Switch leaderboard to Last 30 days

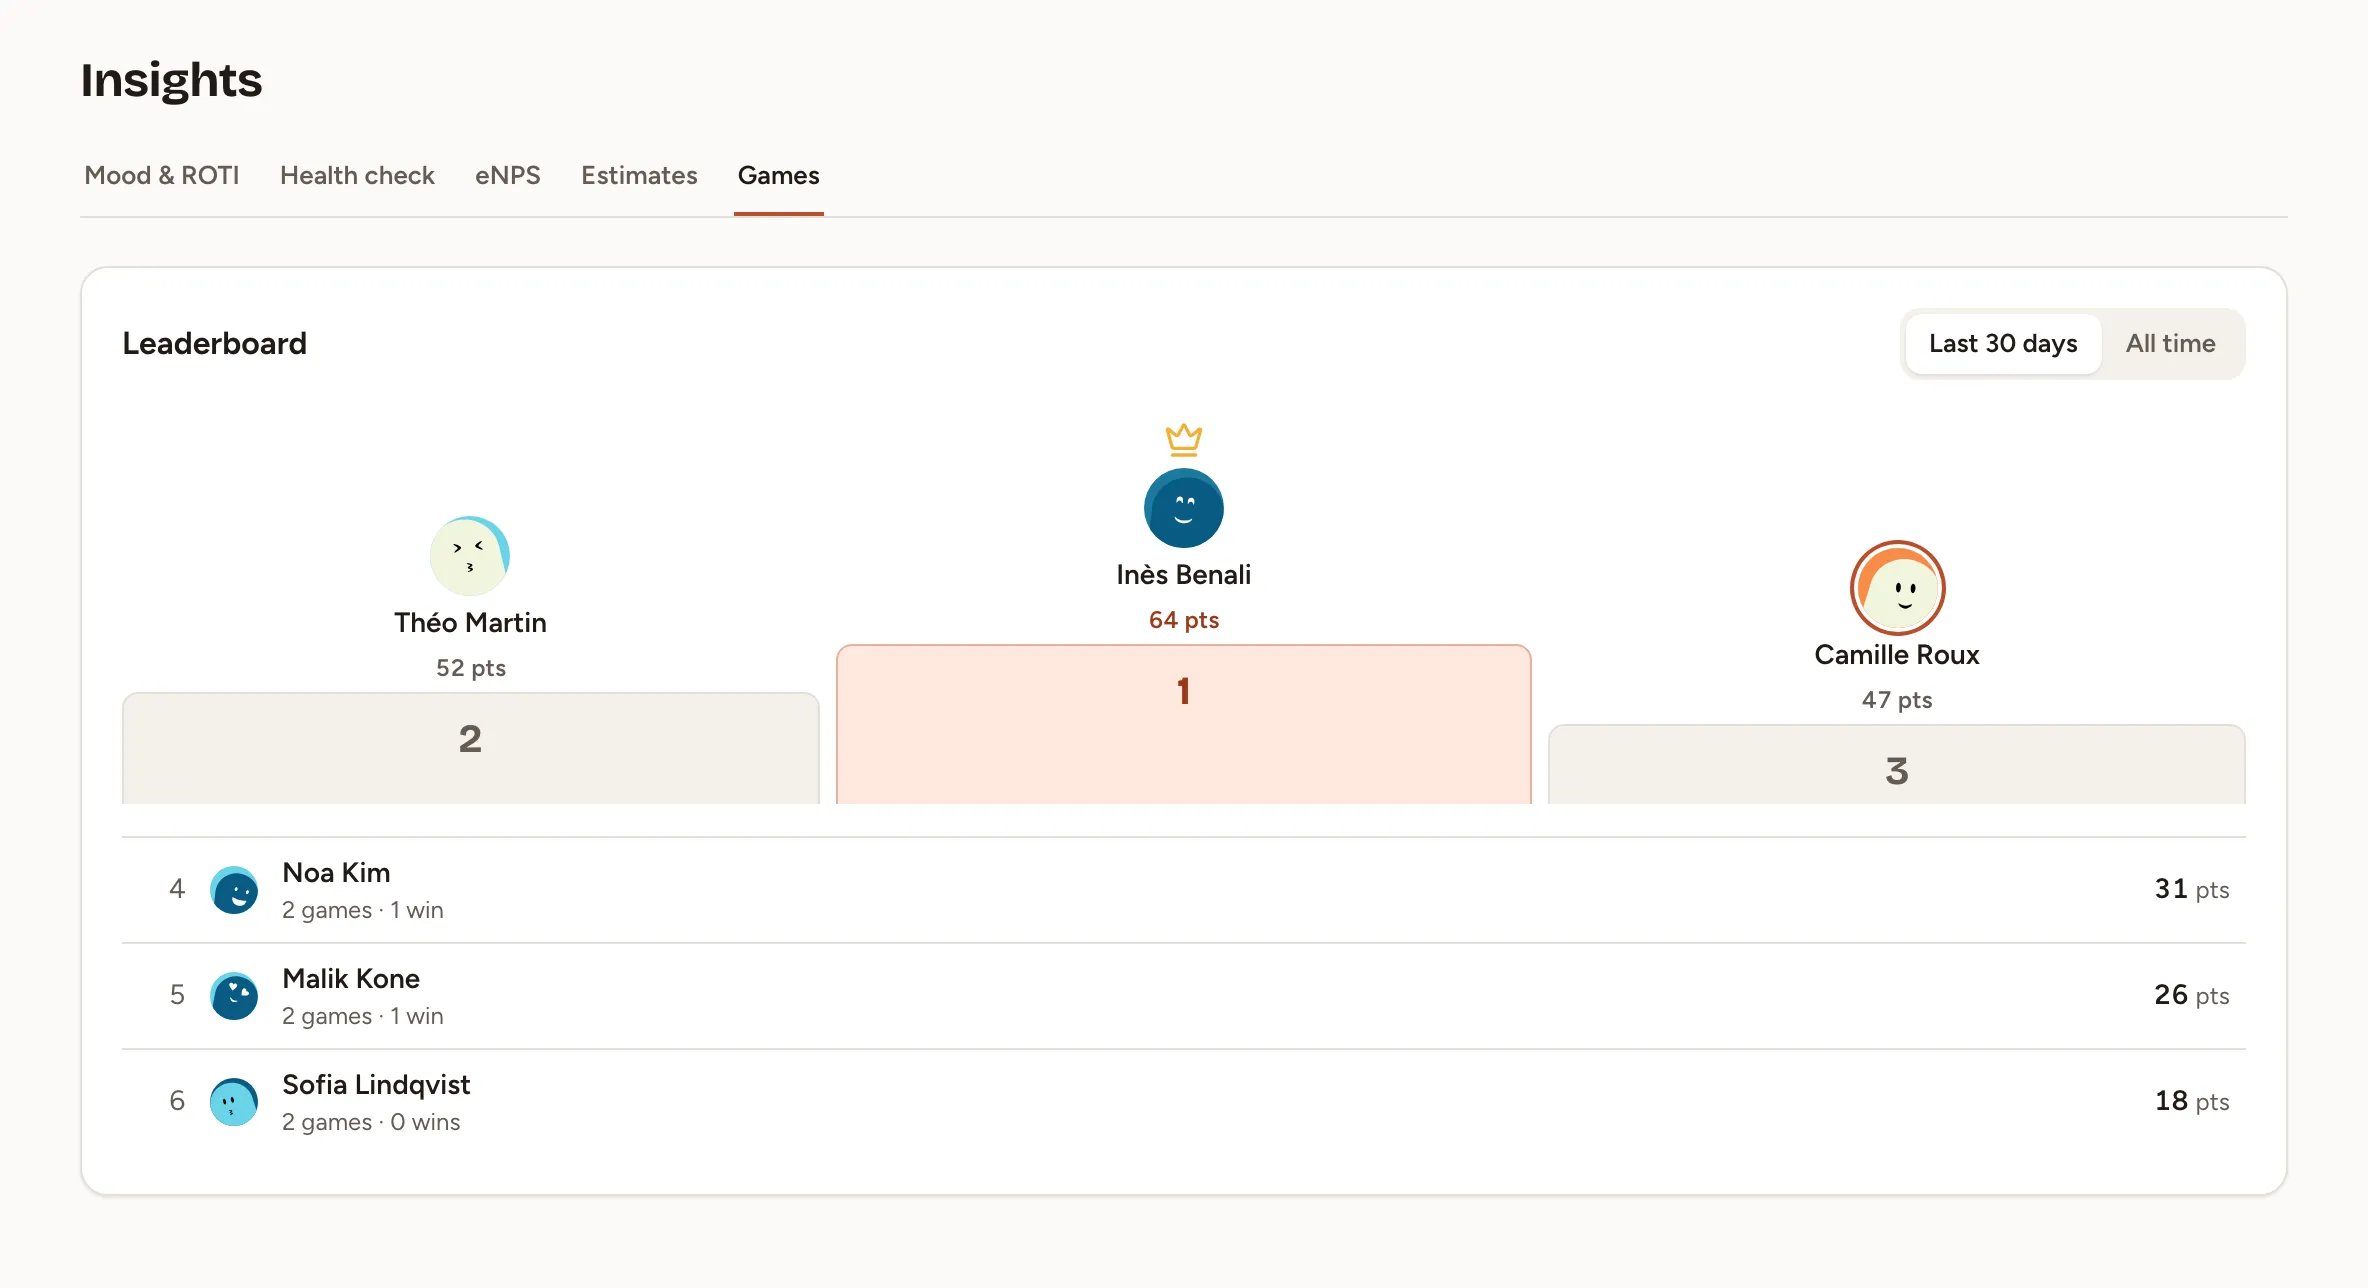tap(2003, 344)
